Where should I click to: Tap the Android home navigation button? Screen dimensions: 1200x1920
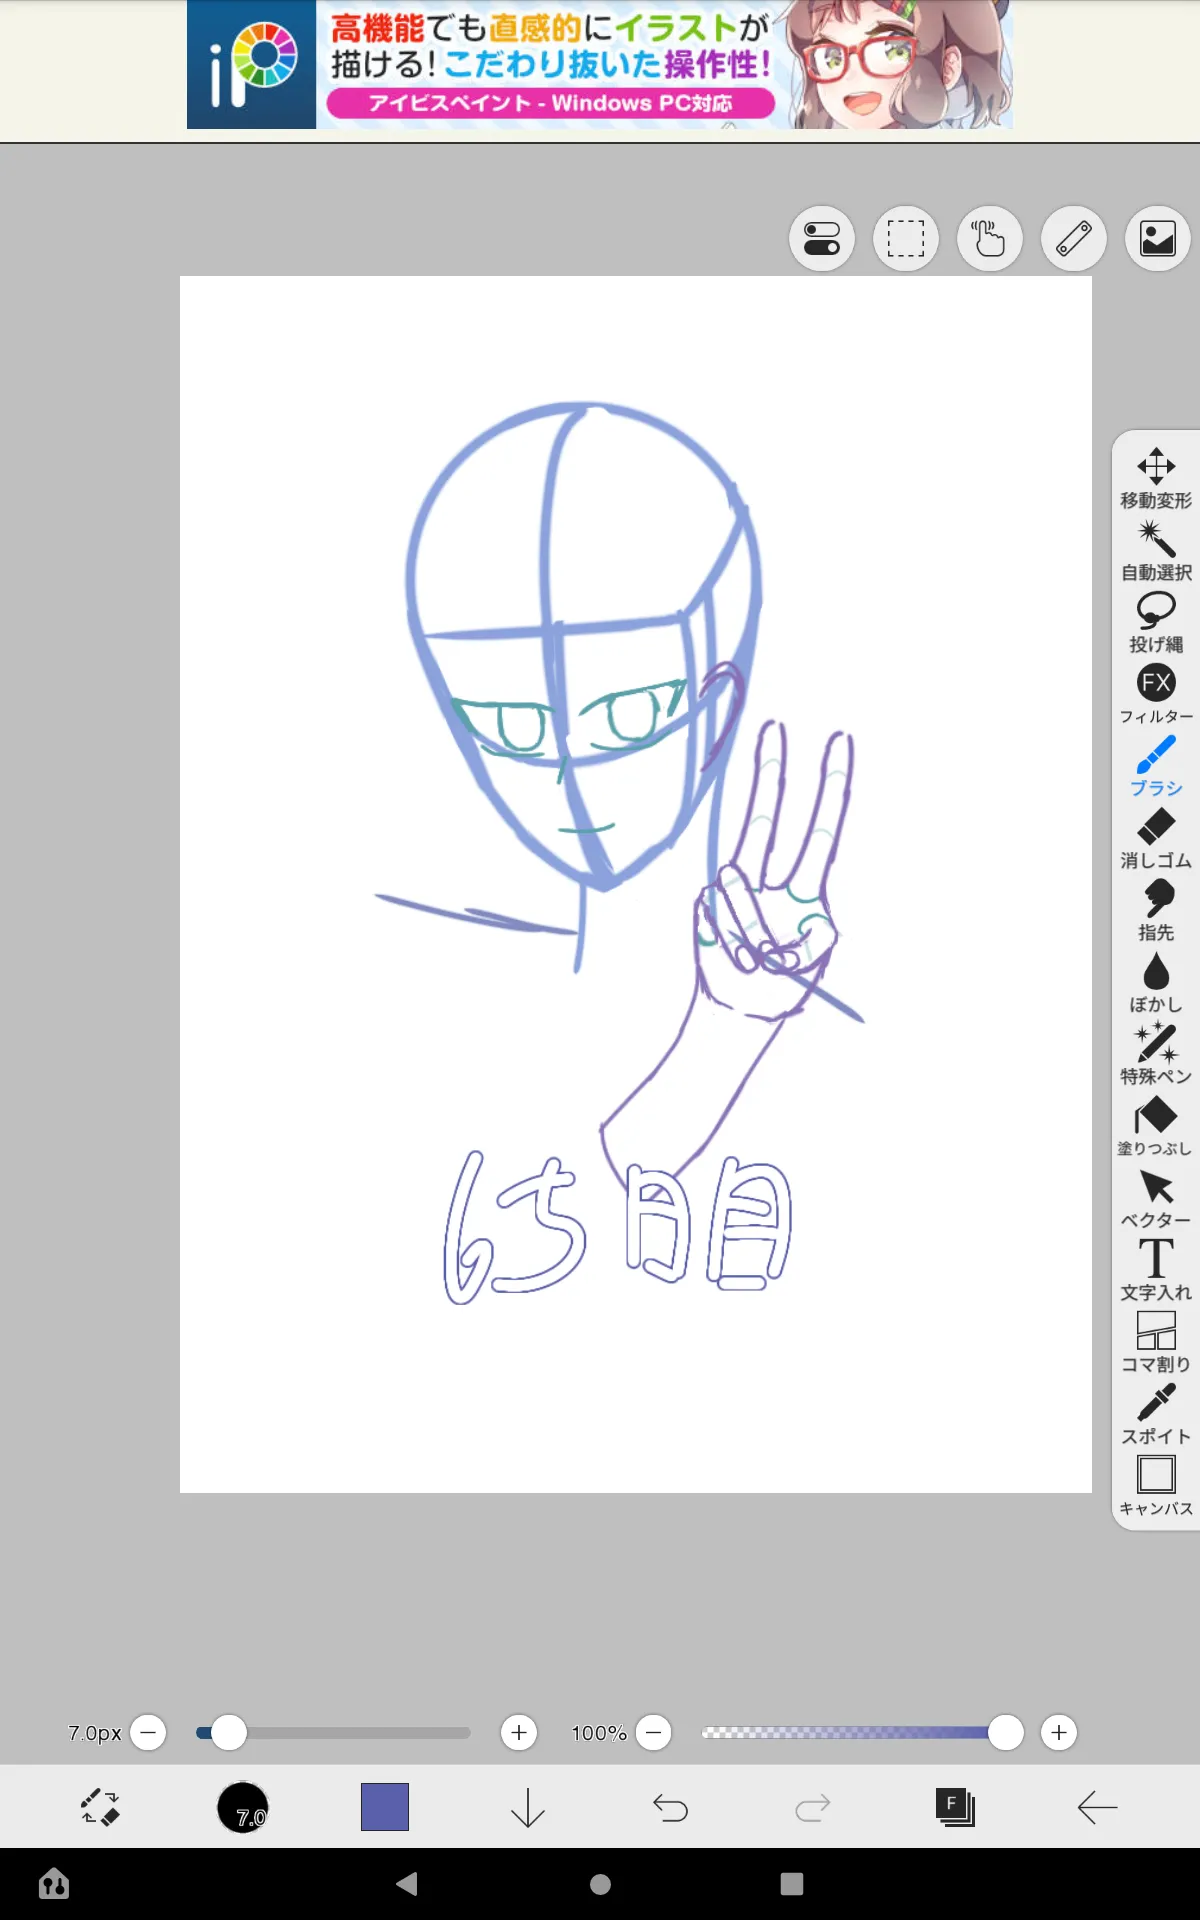point(600,1884)
